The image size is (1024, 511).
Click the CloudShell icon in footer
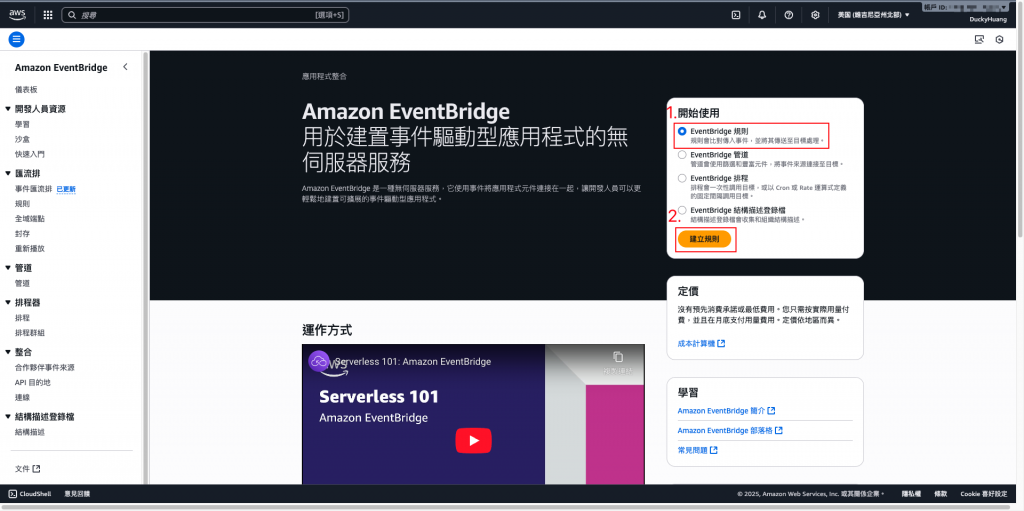(x=12, y=494)
